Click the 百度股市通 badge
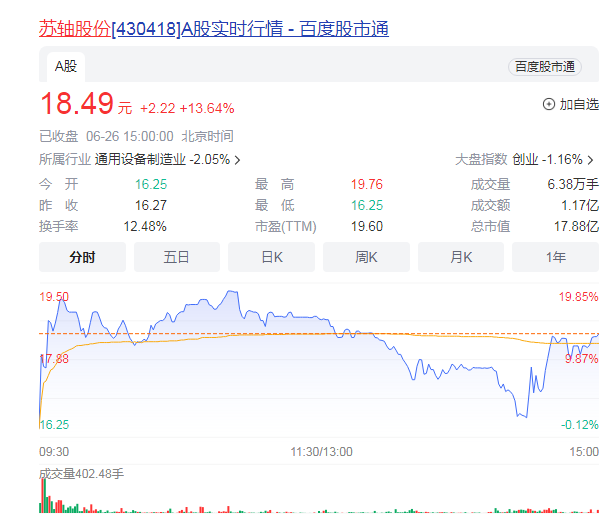Viewport: 616px width, 525px height. (544, 67)
